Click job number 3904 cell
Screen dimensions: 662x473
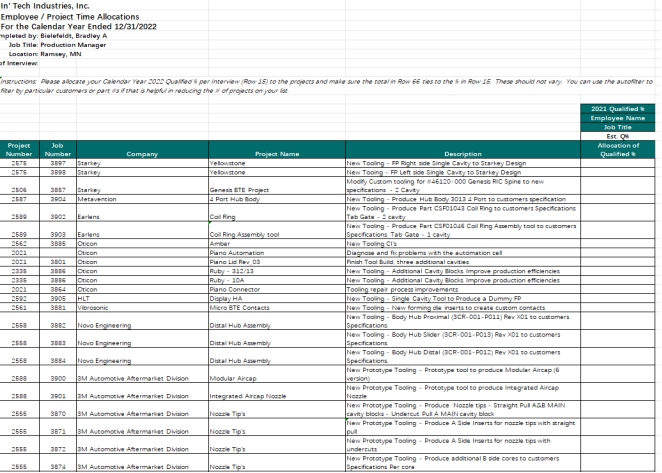tap(58, 199)
